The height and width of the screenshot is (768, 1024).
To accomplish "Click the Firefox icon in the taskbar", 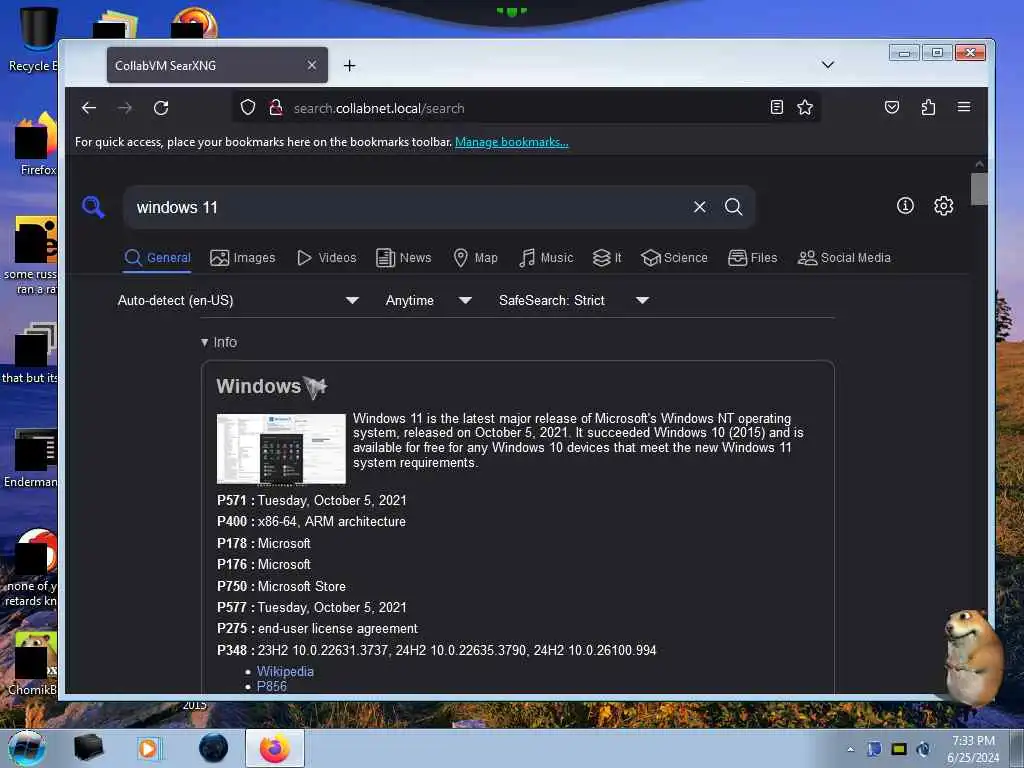I will point(275,748).
